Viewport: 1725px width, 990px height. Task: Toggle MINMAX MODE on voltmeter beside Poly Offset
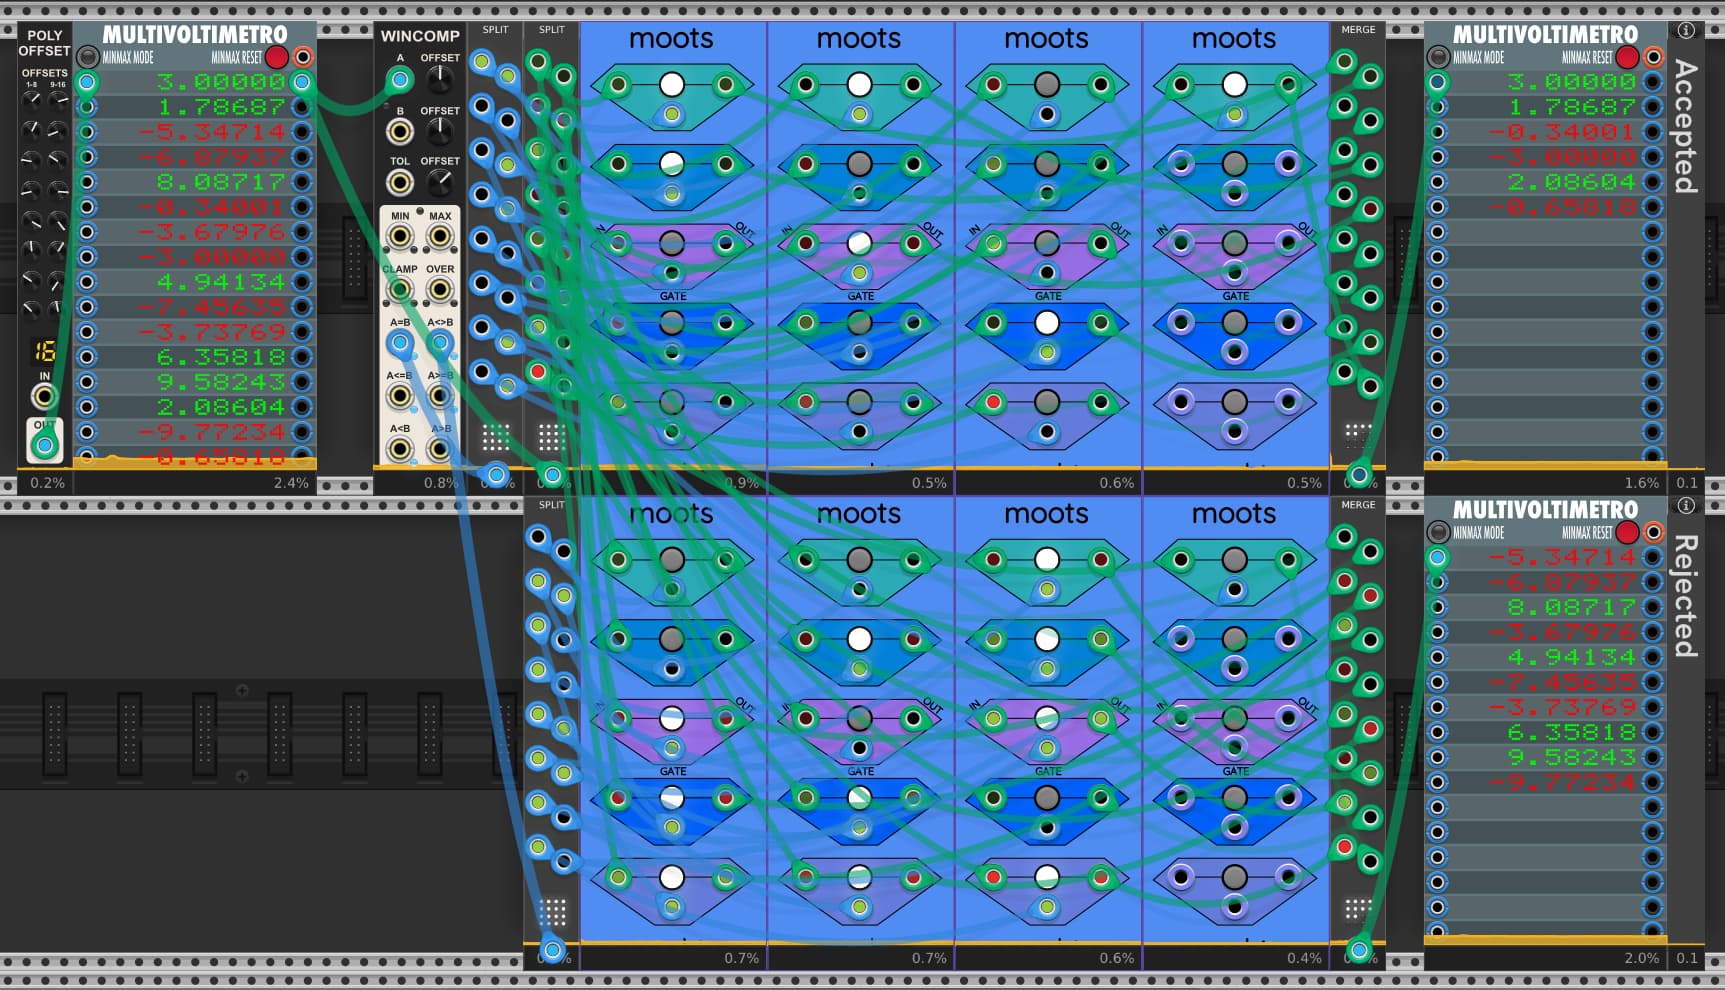pos(88,57)
